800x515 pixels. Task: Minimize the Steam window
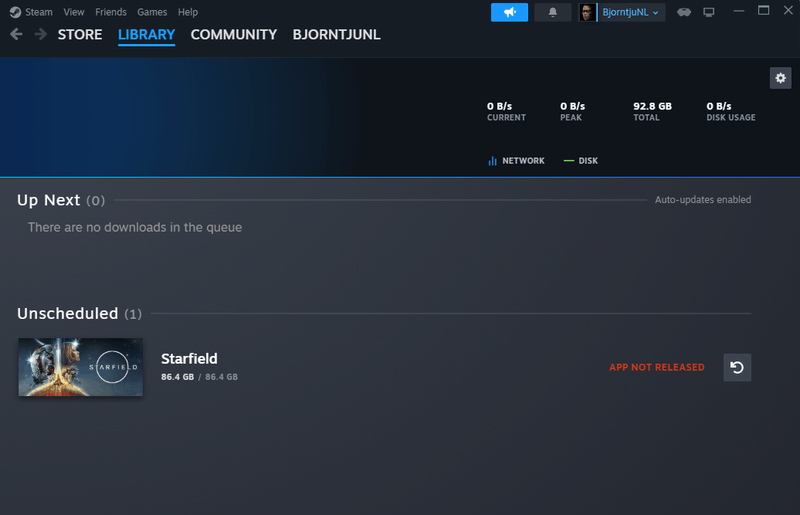pyautogui.click(x=738, y=11)
